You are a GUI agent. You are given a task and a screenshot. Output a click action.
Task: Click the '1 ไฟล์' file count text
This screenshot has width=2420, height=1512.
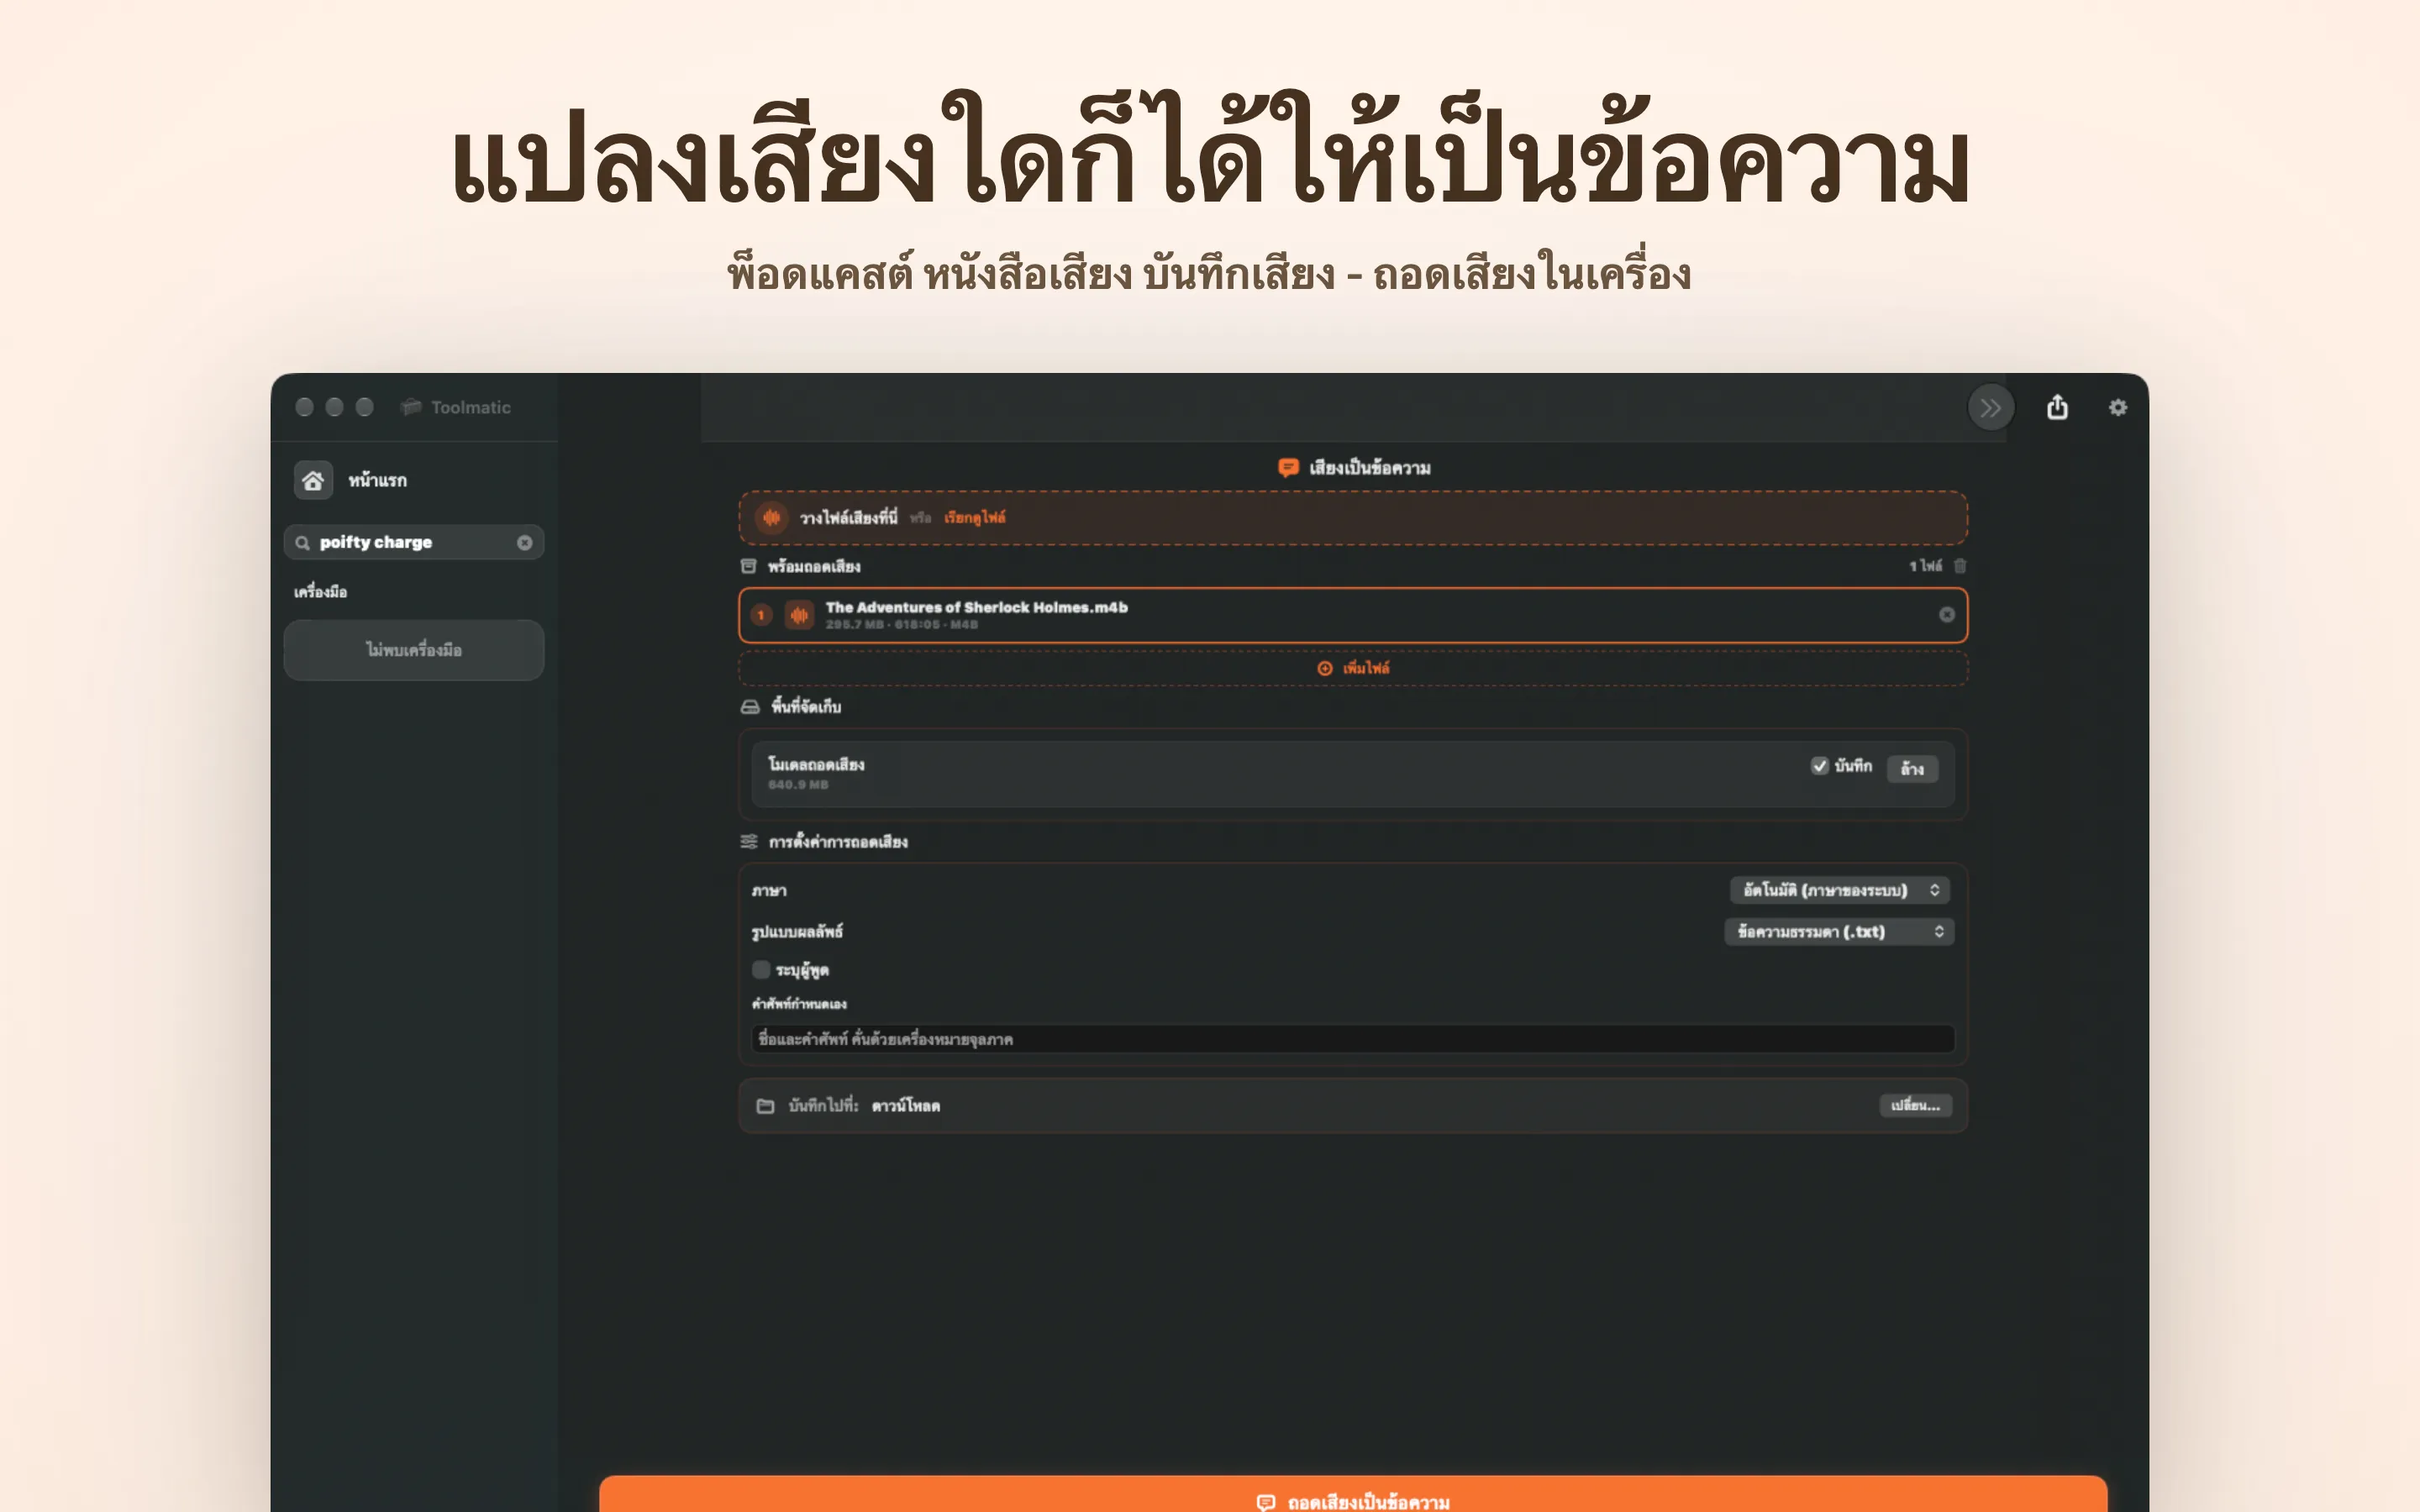tap(1925, 566)
